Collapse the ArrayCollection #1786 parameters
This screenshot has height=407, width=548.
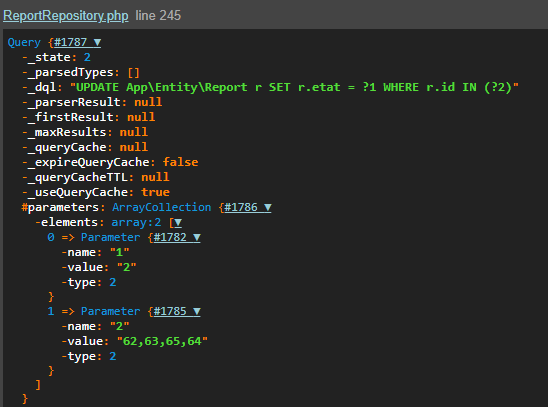(x=267, y=208)
